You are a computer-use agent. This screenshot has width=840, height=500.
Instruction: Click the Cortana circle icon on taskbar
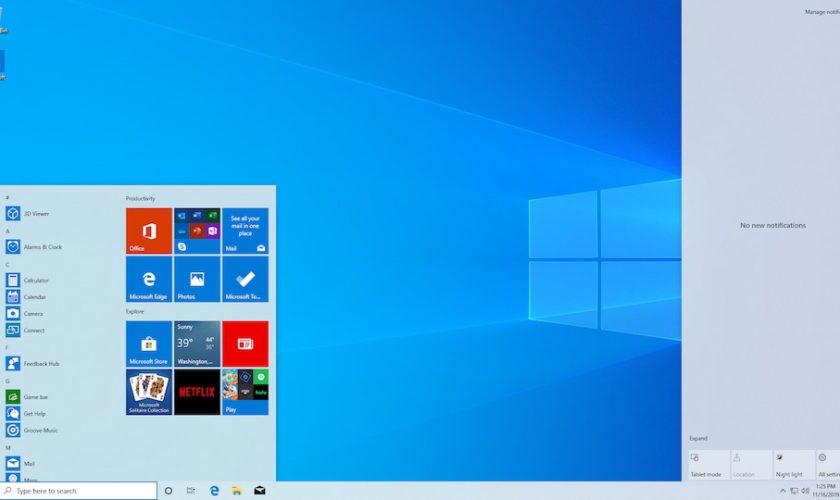[x=168, y=491]
